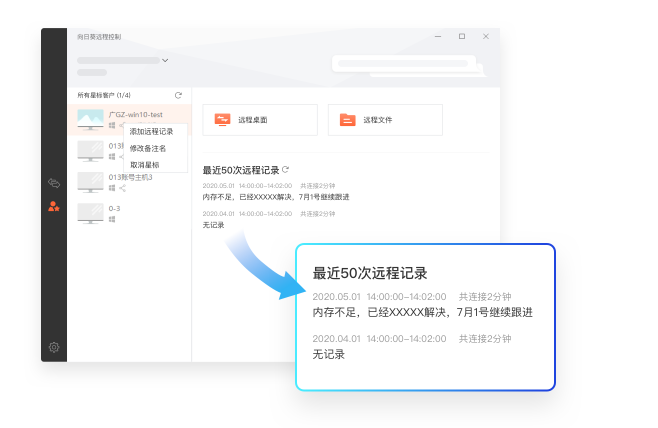658x428 pixels.
Task: Select host 广GZ-win10-test
Action: coord(129,120)
